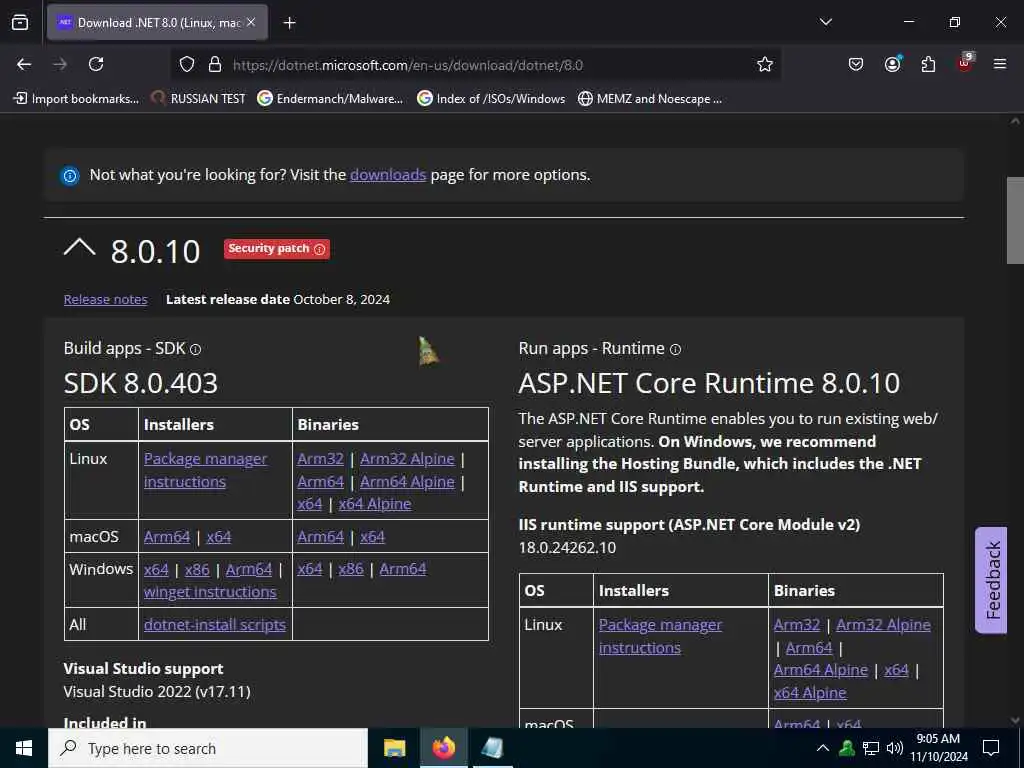Download SDK Windows Arm64 installer

point(249,569)
